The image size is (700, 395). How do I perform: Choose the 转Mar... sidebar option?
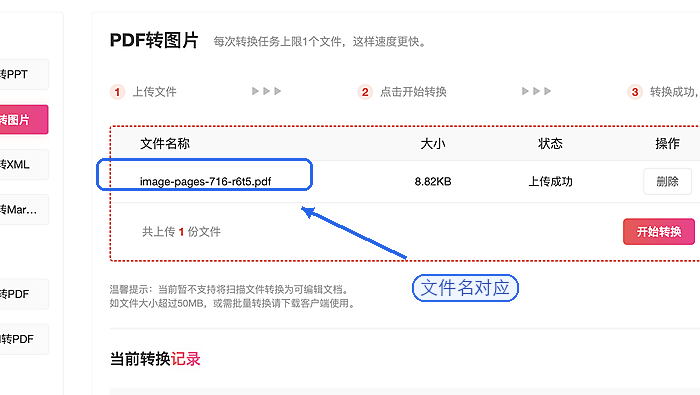(x=23, y=209)
